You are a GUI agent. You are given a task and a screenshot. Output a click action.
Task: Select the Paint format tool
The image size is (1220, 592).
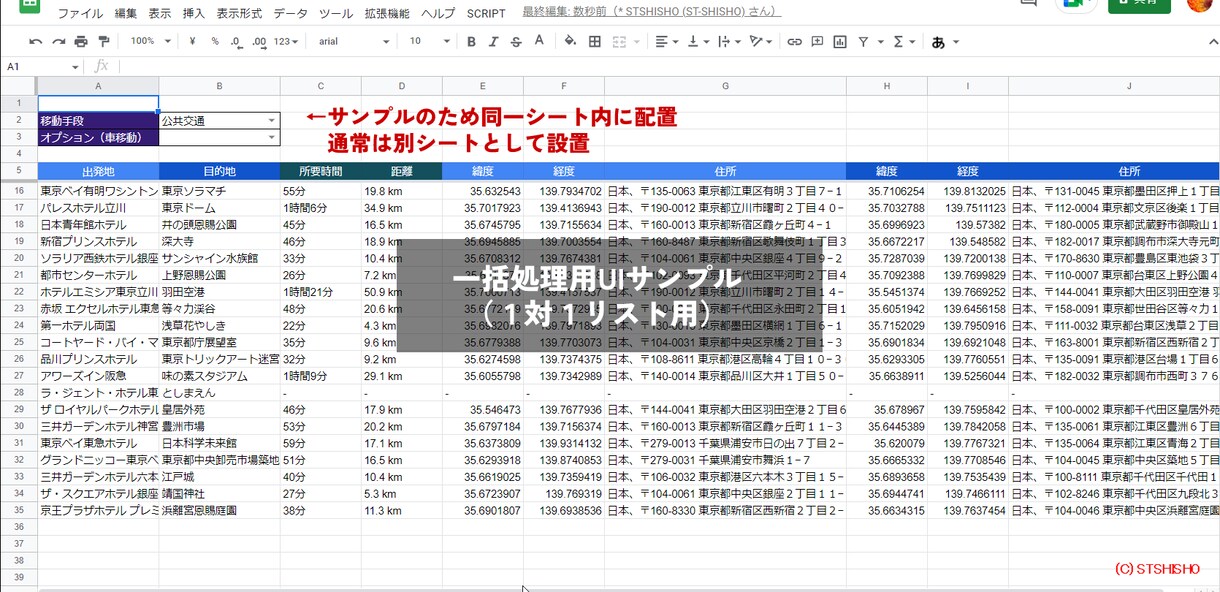tap(103, 41)
